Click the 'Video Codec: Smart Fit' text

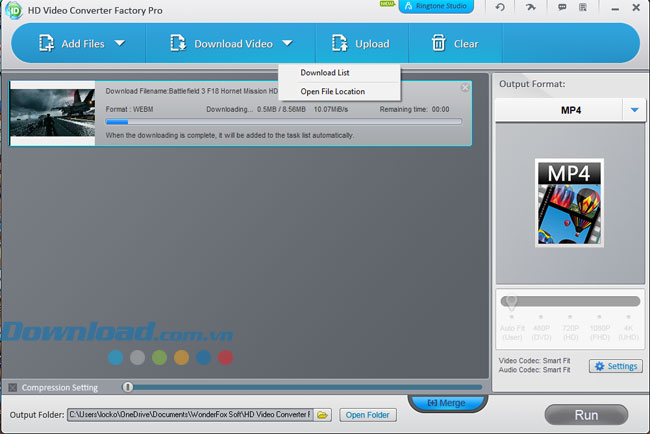534,361
